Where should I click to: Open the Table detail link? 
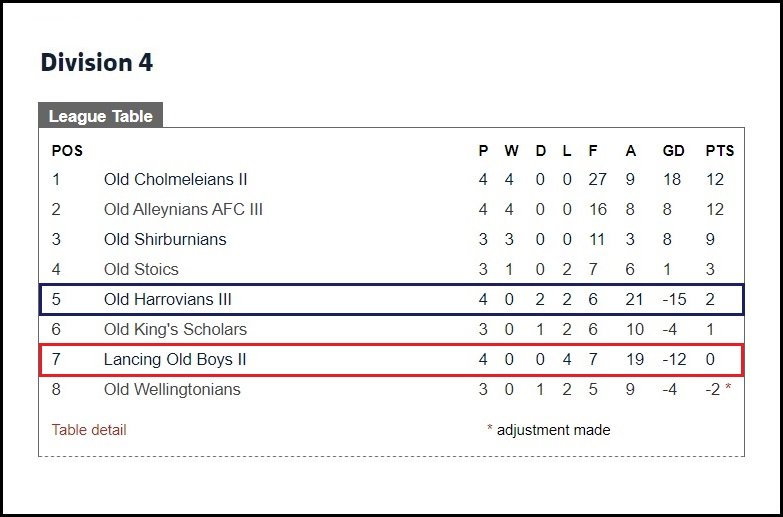coord(89,430)
